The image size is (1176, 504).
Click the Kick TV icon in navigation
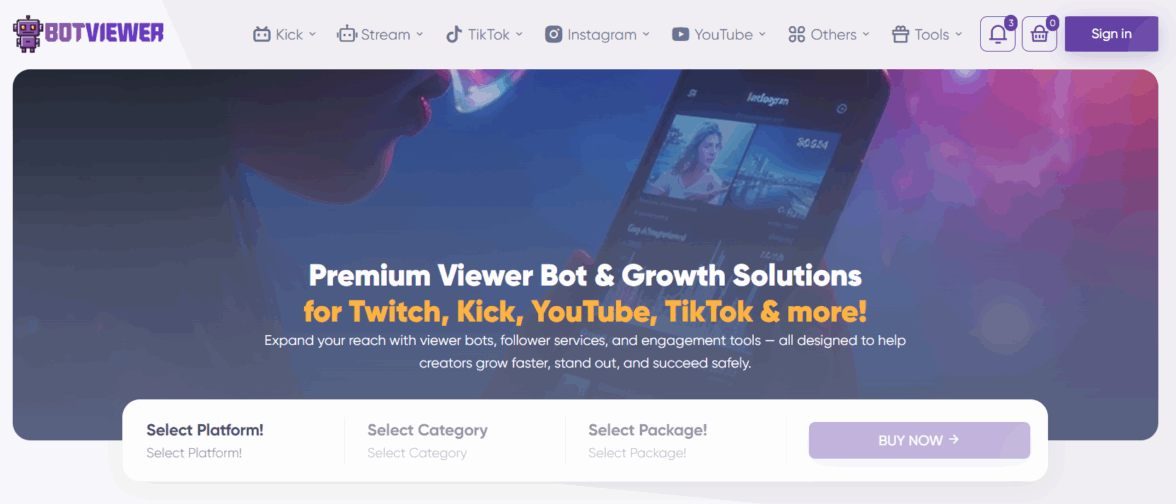262,34
